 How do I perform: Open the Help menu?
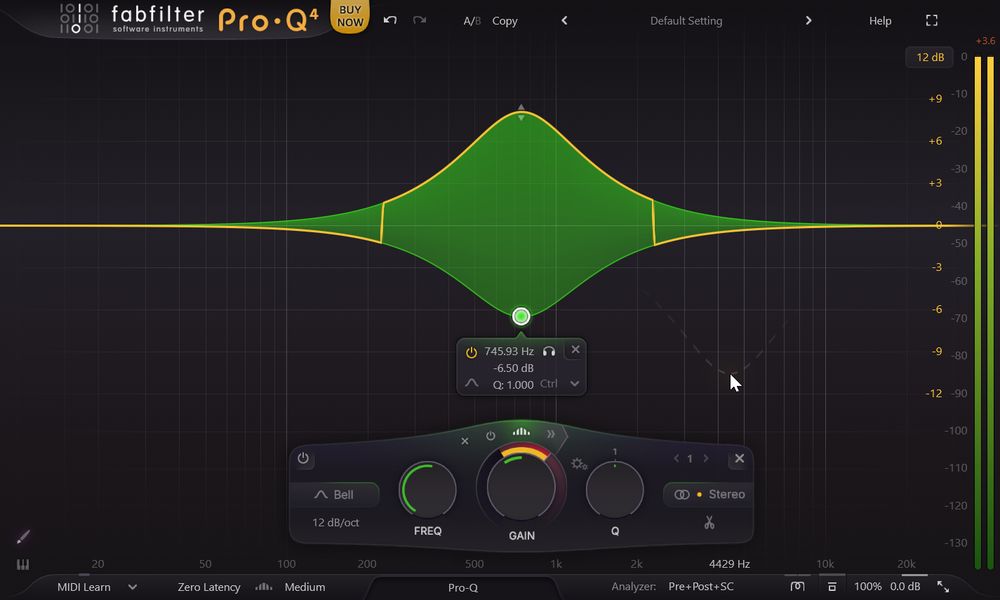pos(880,20)
